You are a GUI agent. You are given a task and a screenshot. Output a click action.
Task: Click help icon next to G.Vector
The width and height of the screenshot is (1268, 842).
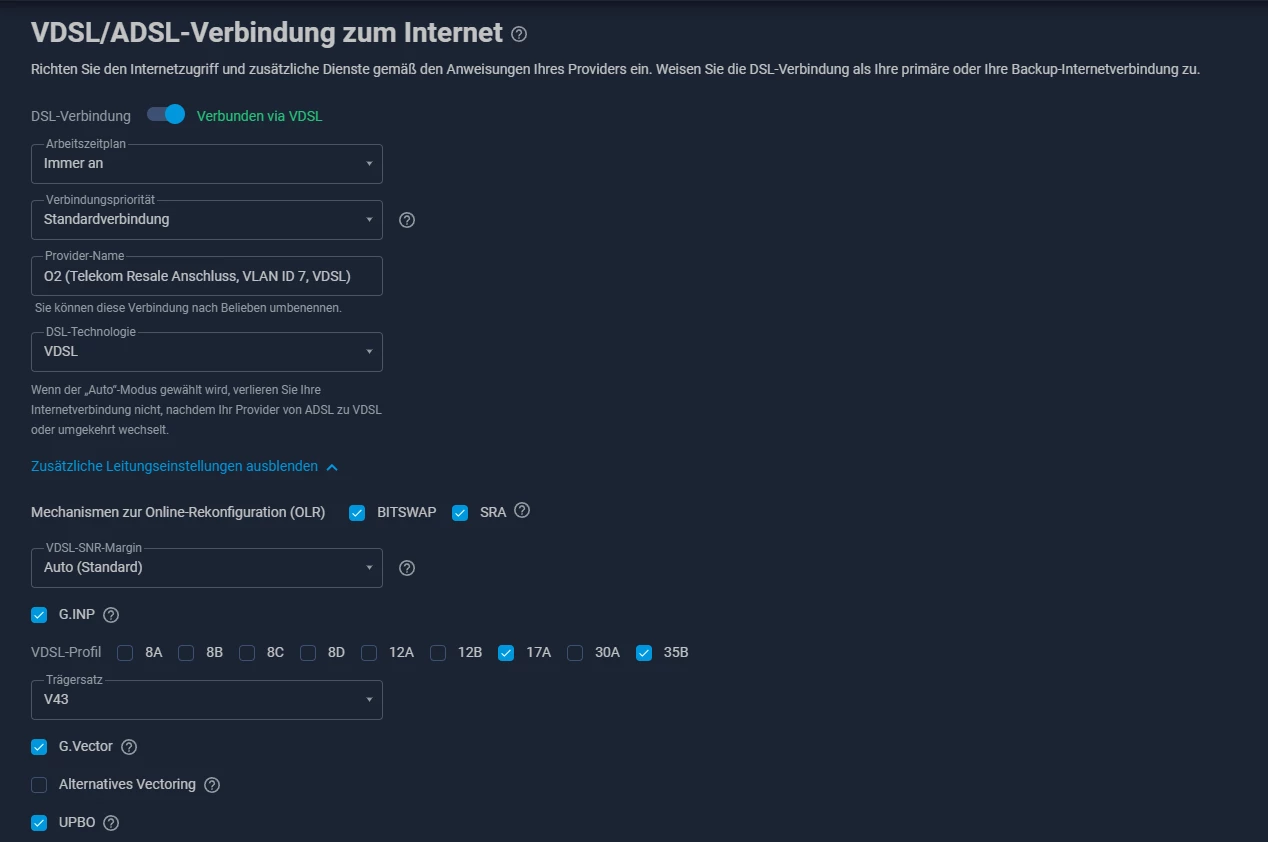coord(129,747)
